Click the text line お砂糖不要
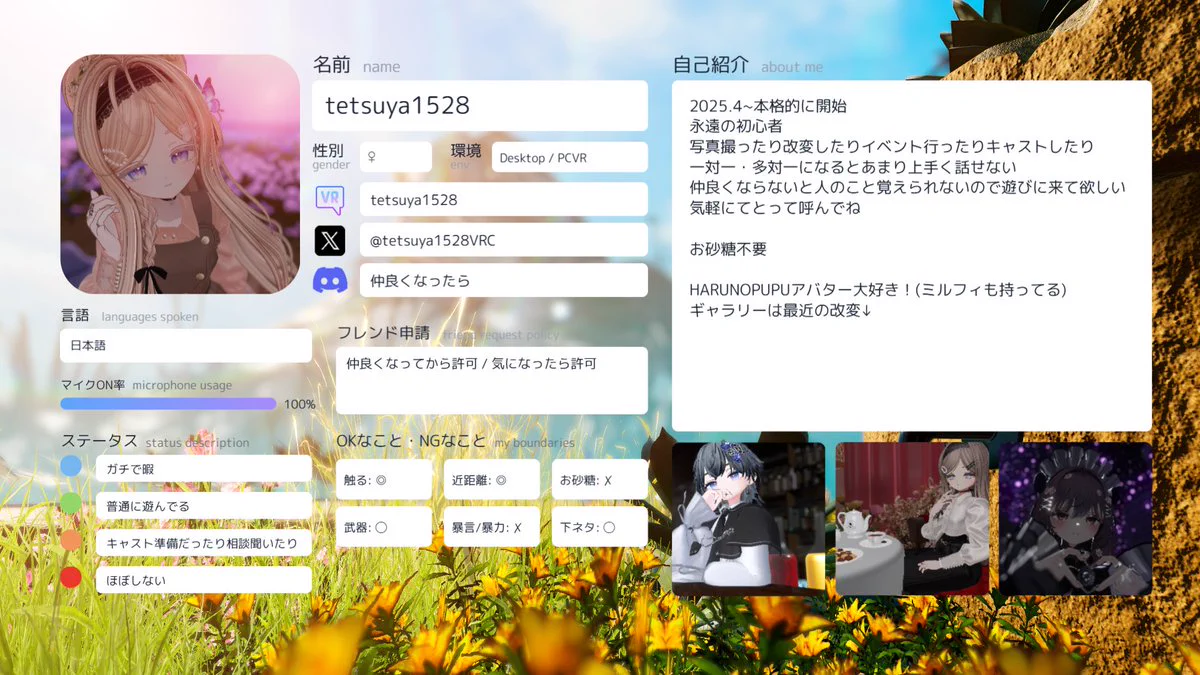The width and height of the screenshot is (1200, 675). [x=728, y=248]
